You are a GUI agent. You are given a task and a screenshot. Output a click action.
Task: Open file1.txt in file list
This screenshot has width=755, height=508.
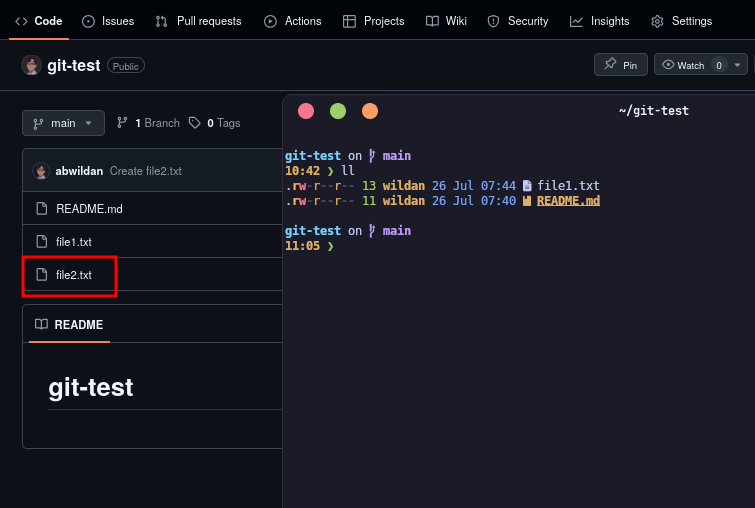coord(74,242)
